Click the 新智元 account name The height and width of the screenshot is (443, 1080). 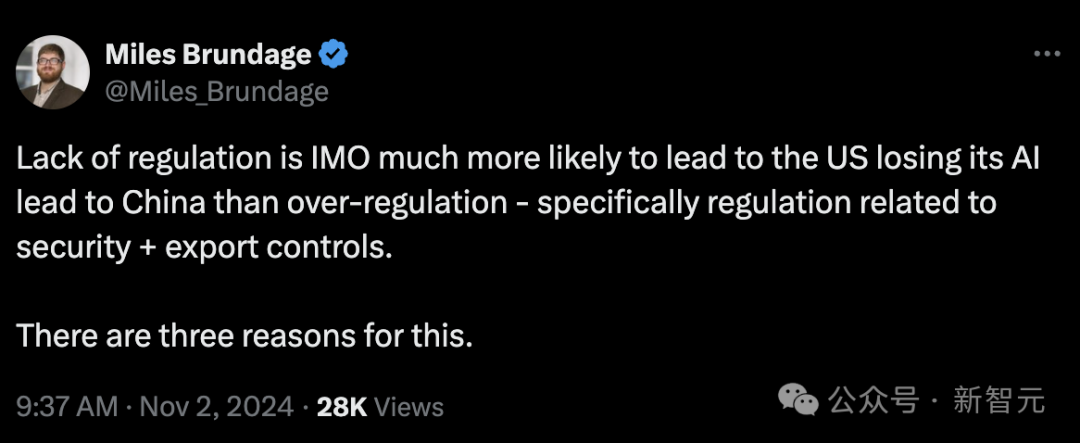999,401
